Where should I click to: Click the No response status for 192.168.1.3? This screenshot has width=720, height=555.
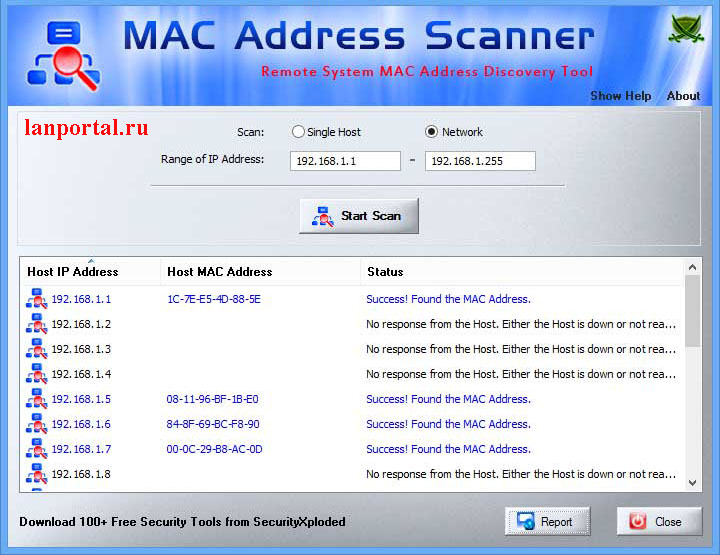click(x=521, y=349)
